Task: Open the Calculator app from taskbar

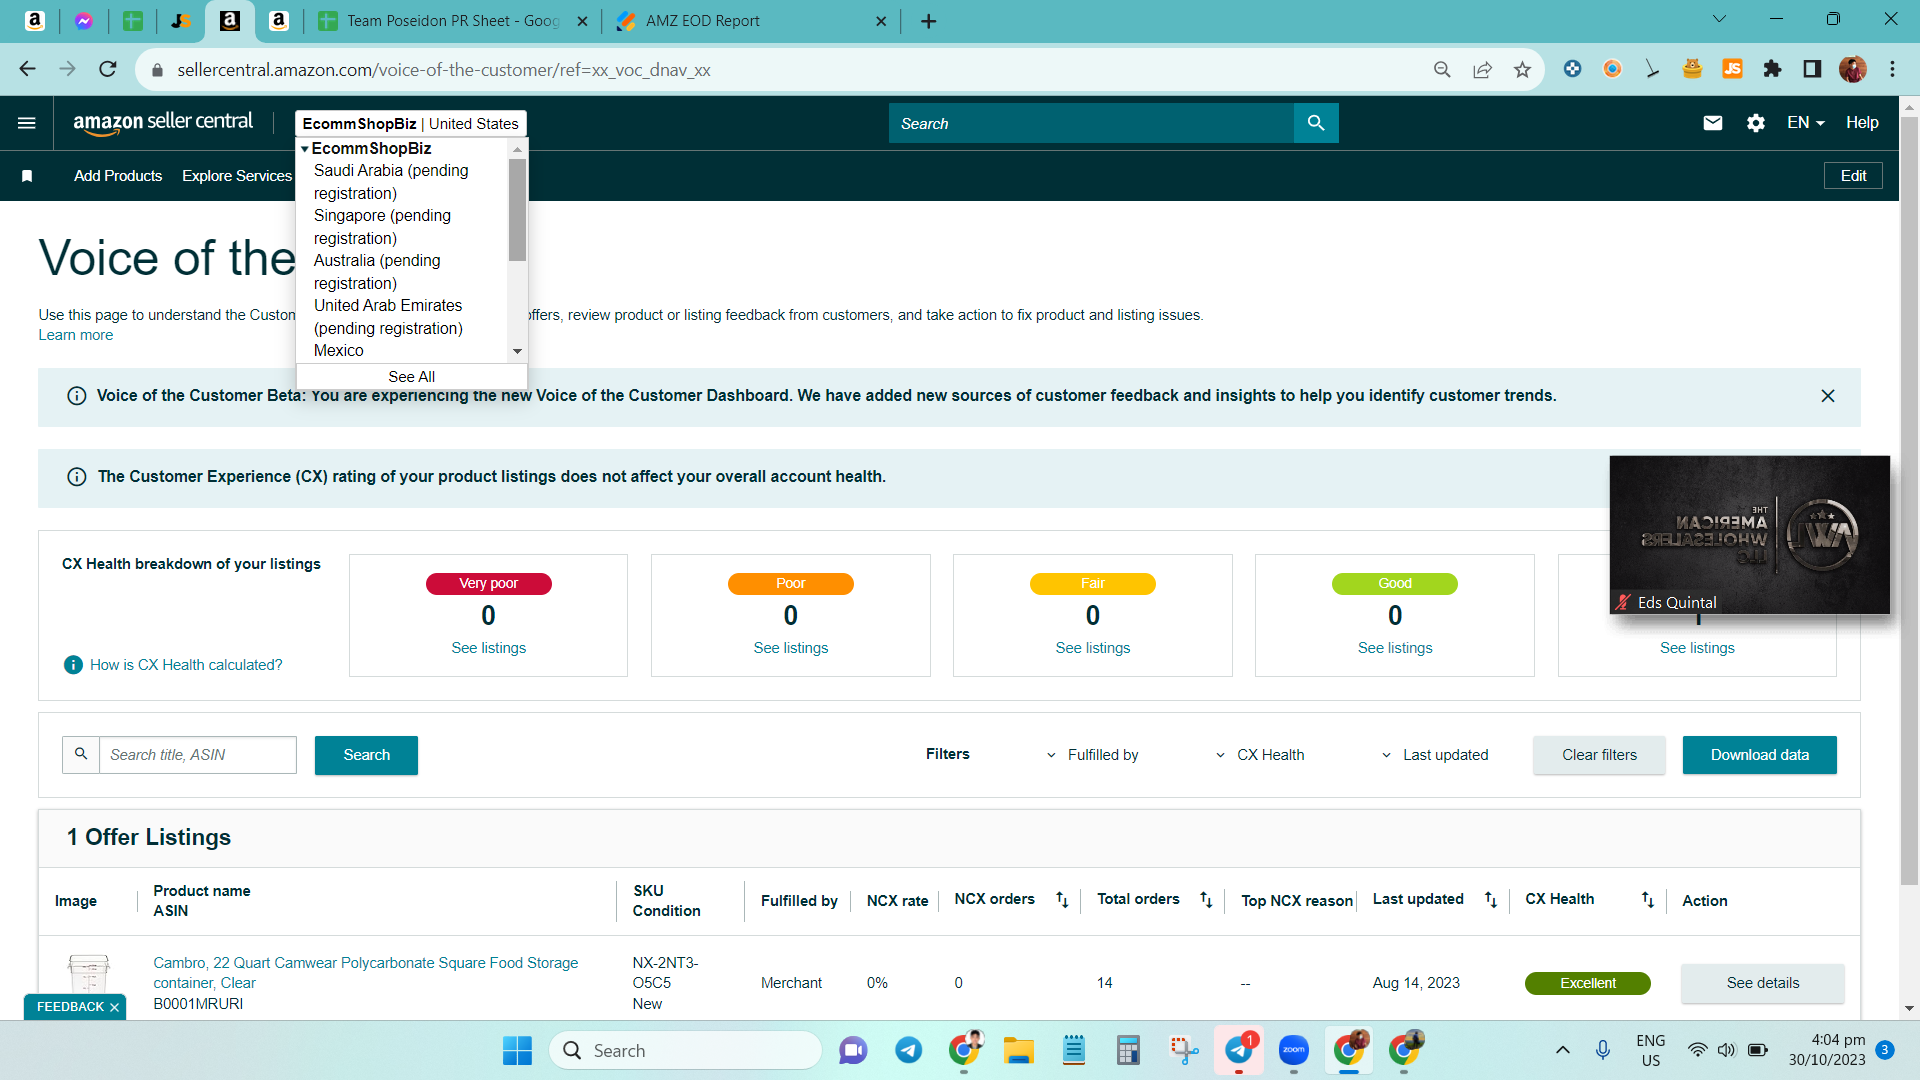Action: pyautogui.click(x=1128, y=1050)
